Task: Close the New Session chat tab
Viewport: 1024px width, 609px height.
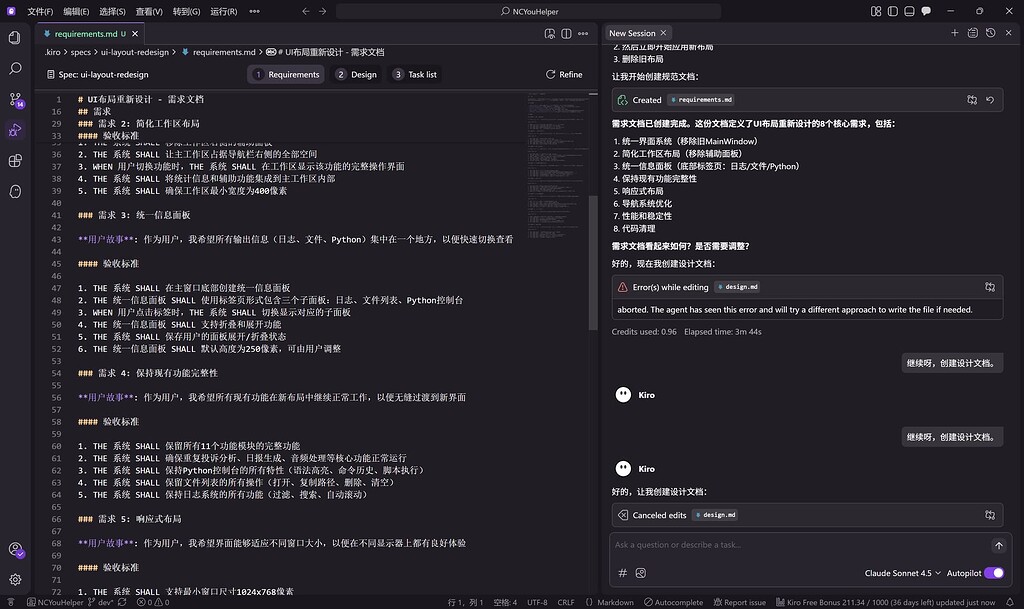Action: tap(664, 33)
